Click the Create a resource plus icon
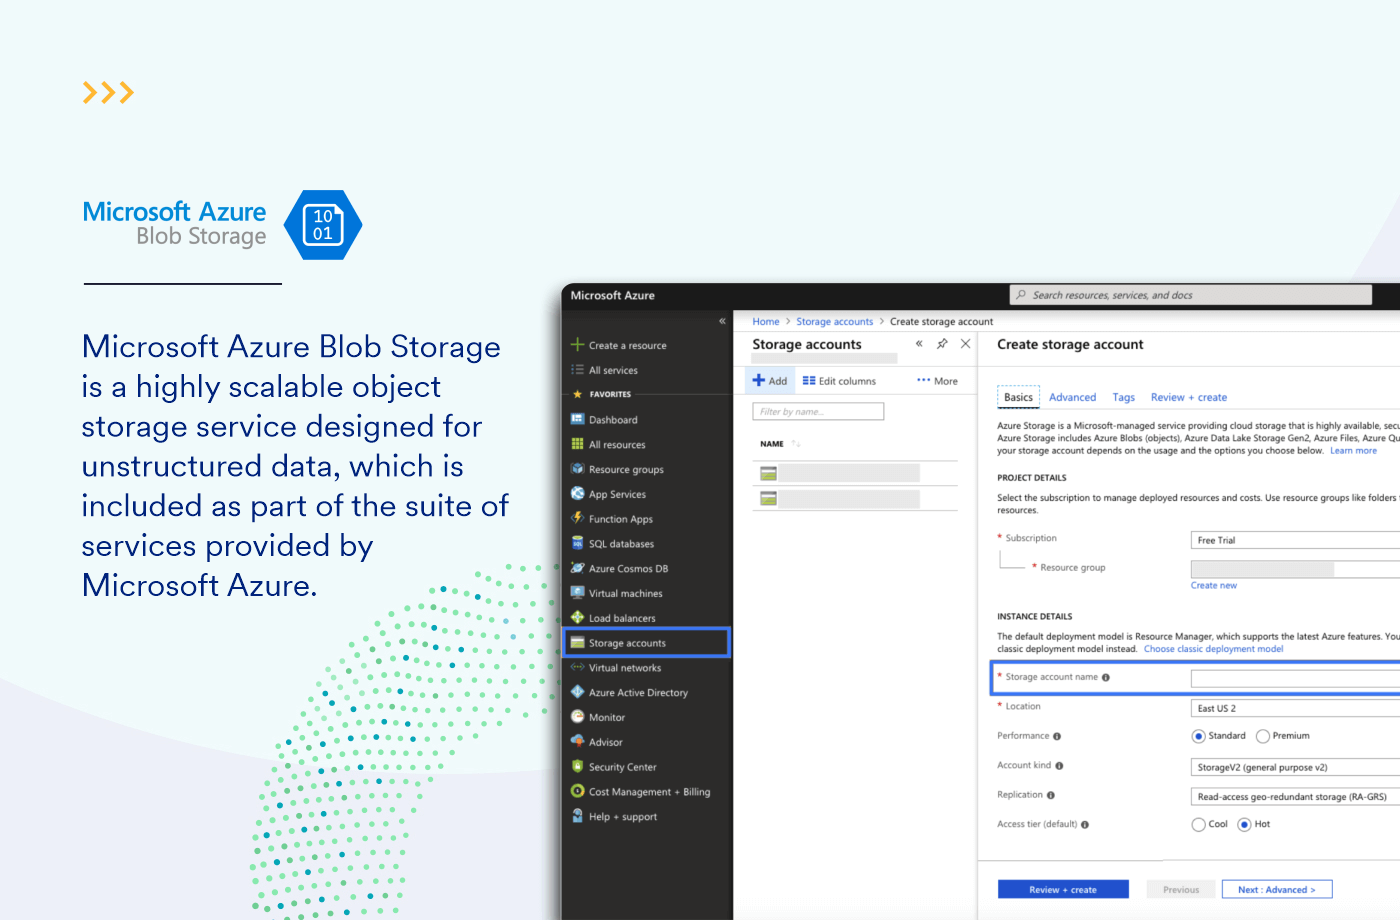1400x920 pixels. 577,345
